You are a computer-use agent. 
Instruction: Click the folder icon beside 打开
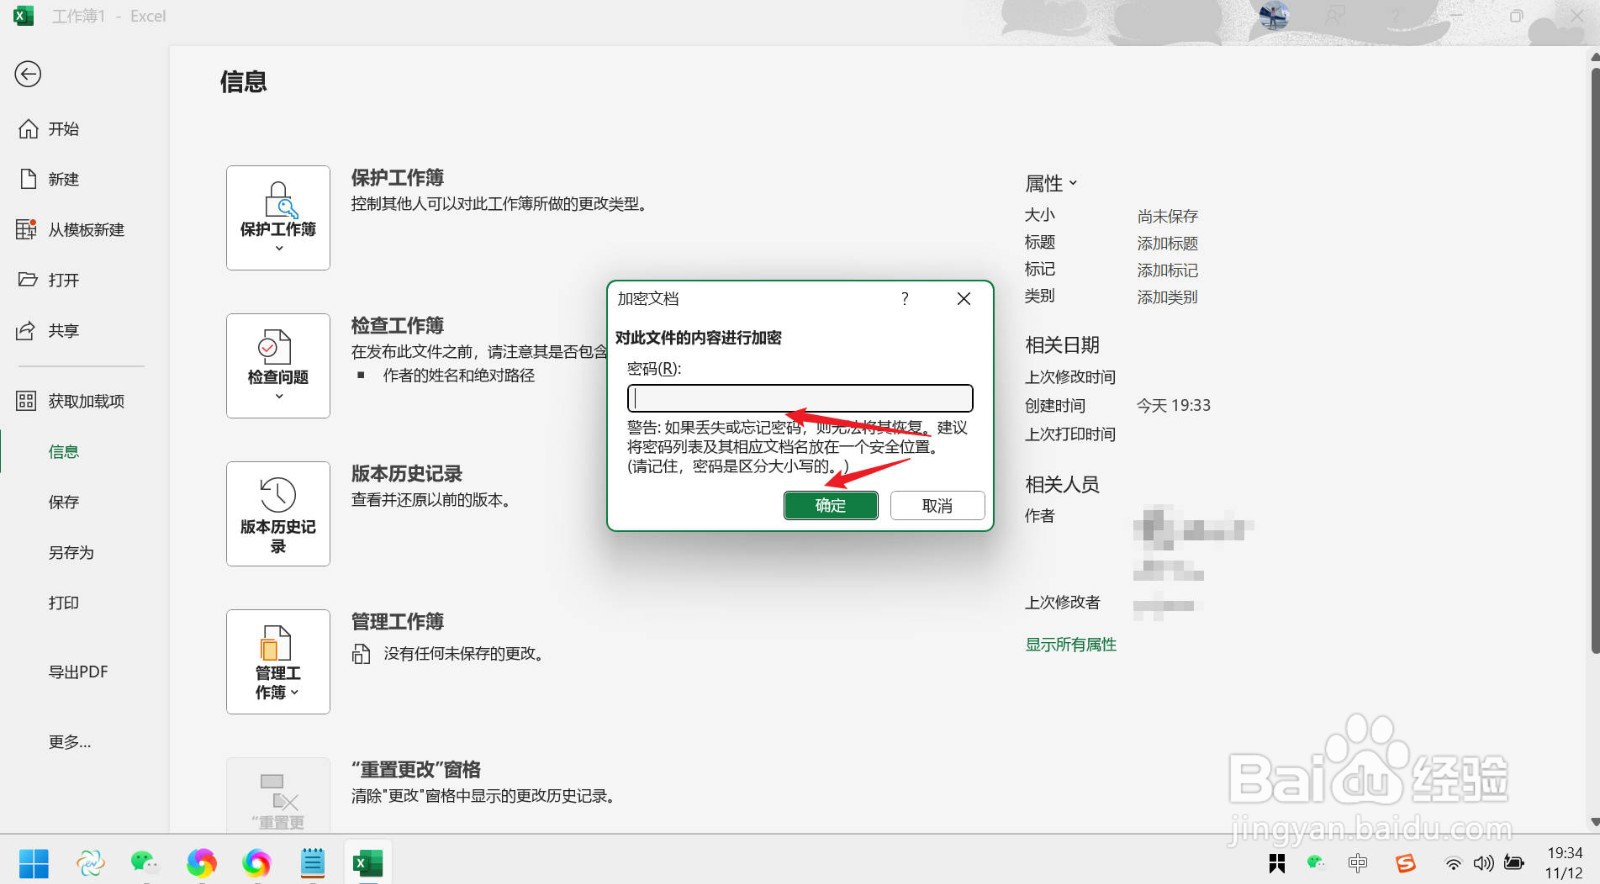28,280
